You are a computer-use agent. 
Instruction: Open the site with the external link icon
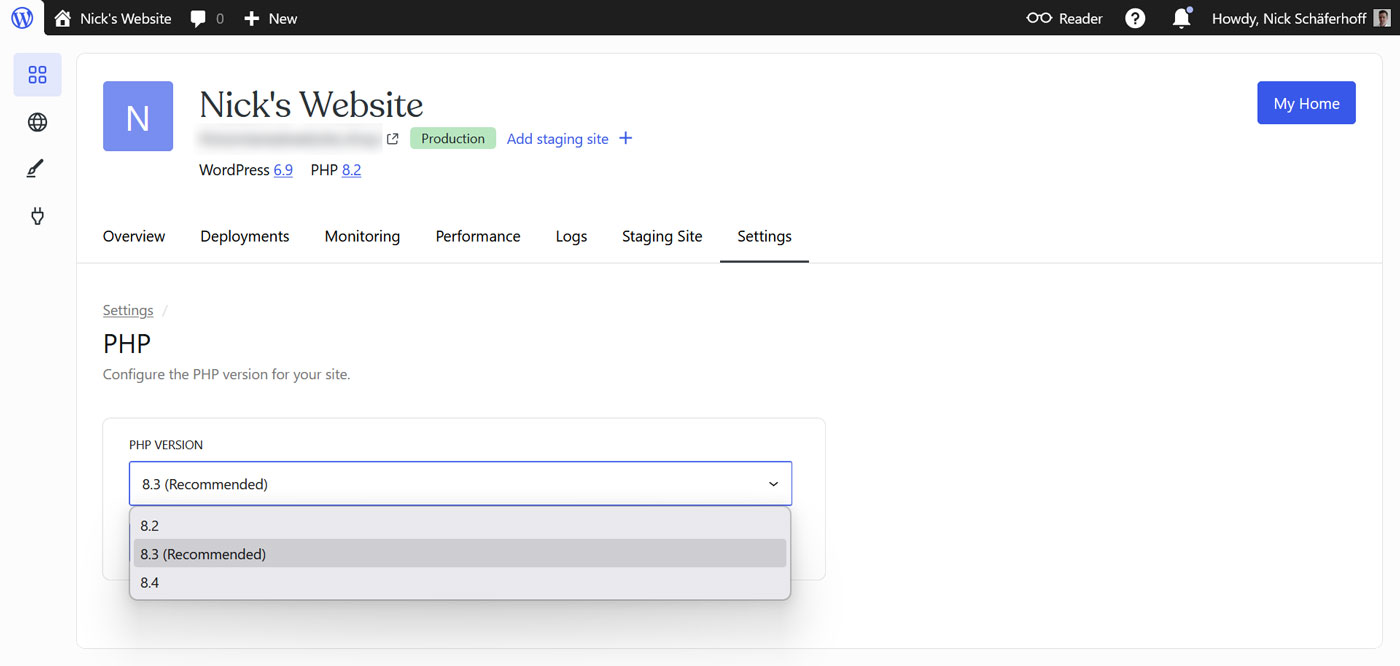tap(391, 138)
